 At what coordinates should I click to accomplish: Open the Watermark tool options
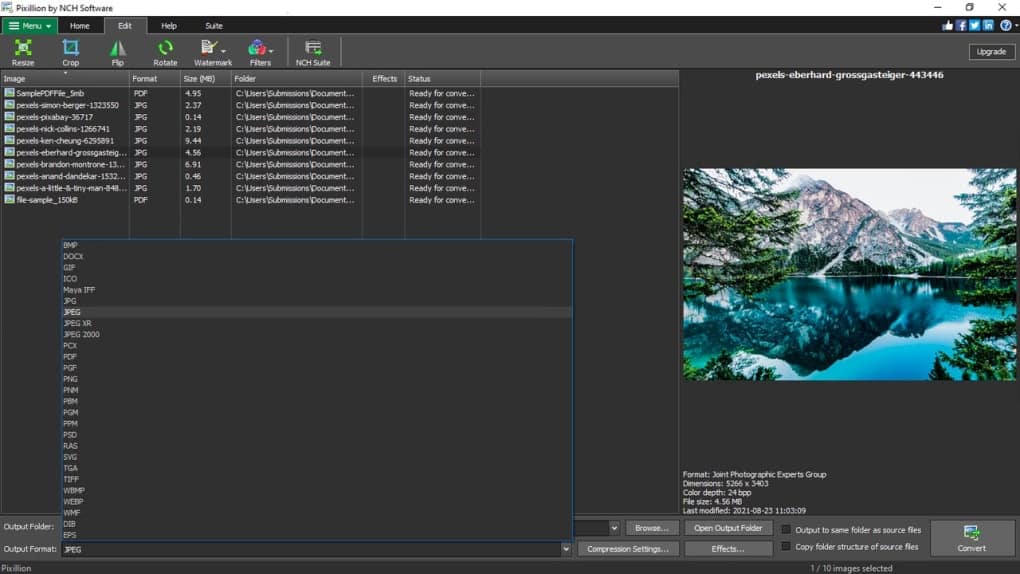(x=212, y=52)
